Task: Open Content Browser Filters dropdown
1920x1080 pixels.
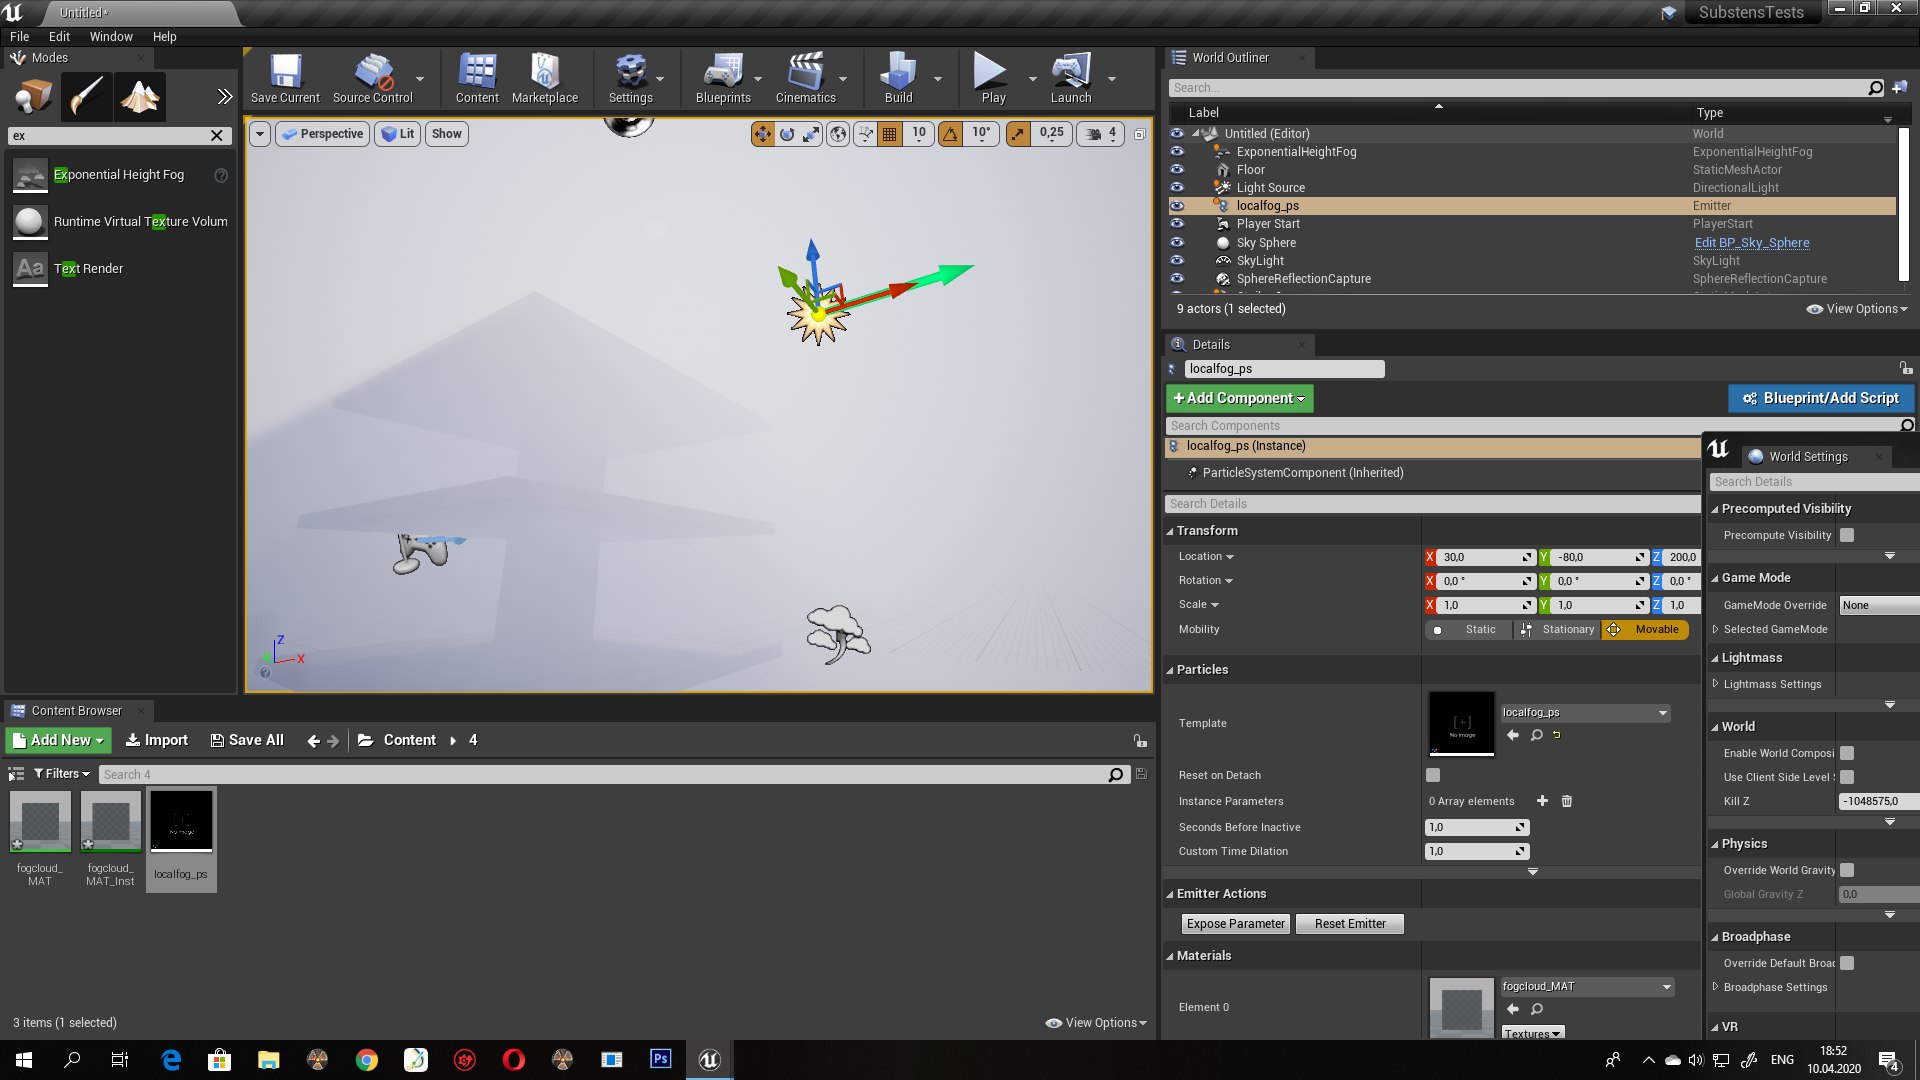Action: coord(61,774)
